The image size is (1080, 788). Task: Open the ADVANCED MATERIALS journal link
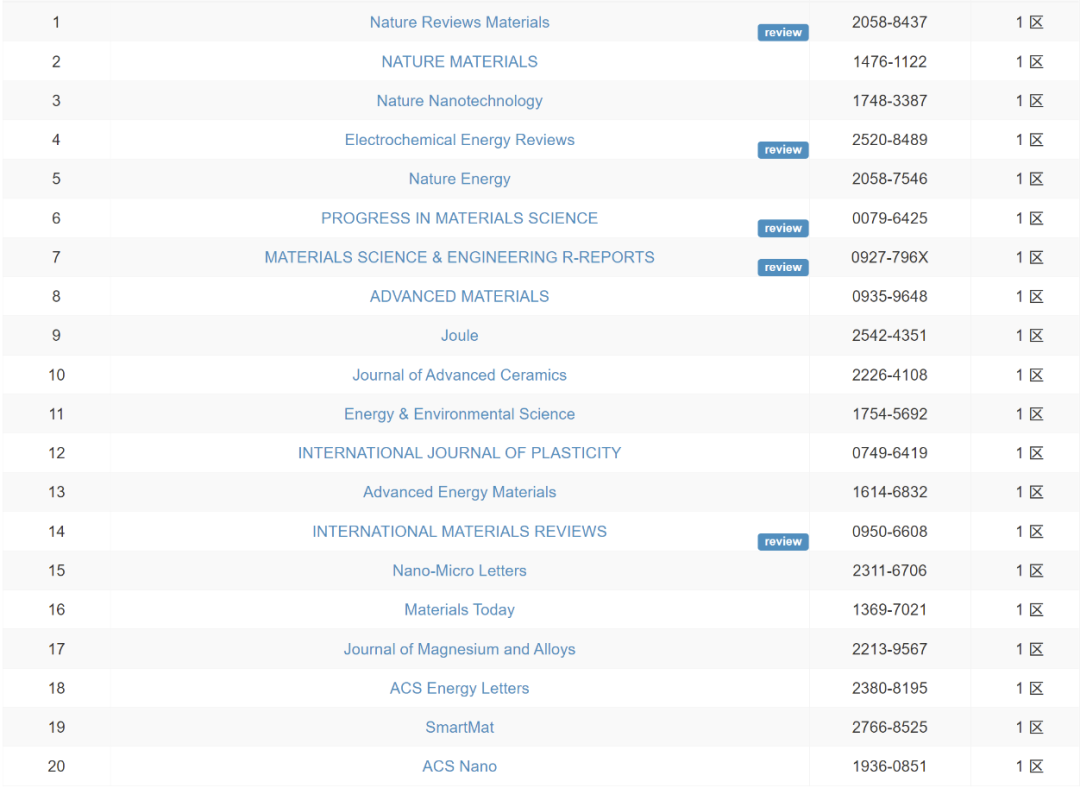pyautogui.click(x=459, y=296)
